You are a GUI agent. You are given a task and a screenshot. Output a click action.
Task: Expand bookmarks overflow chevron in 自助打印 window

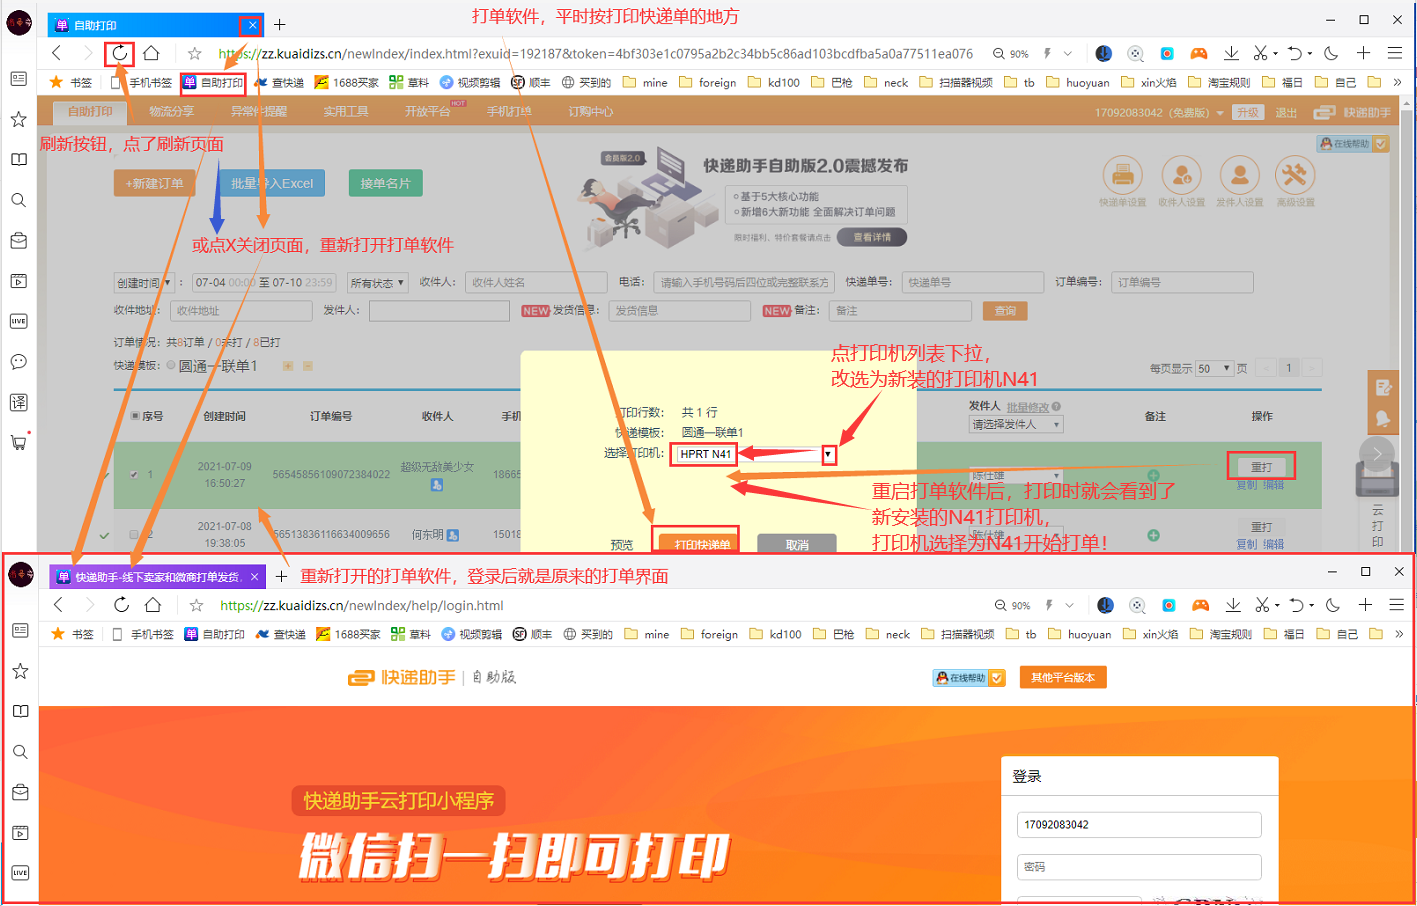[1397, 82]
